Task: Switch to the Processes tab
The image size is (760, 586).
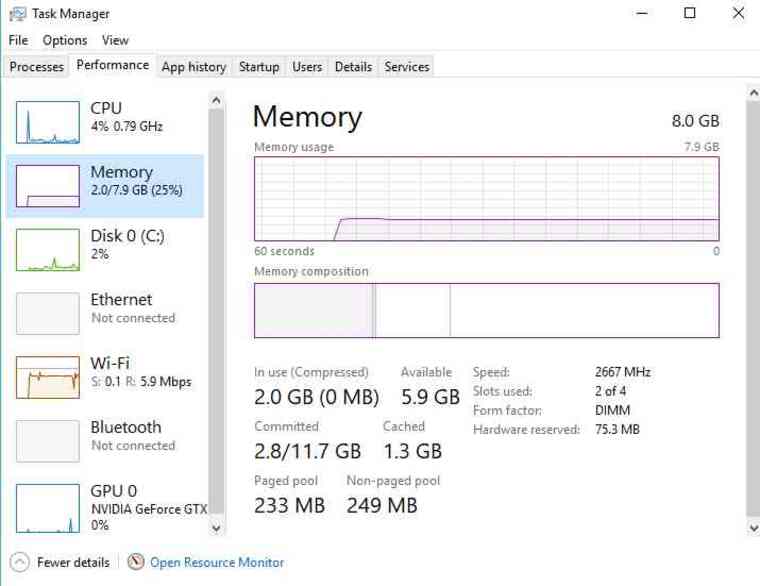Action: tap(37, 67)
